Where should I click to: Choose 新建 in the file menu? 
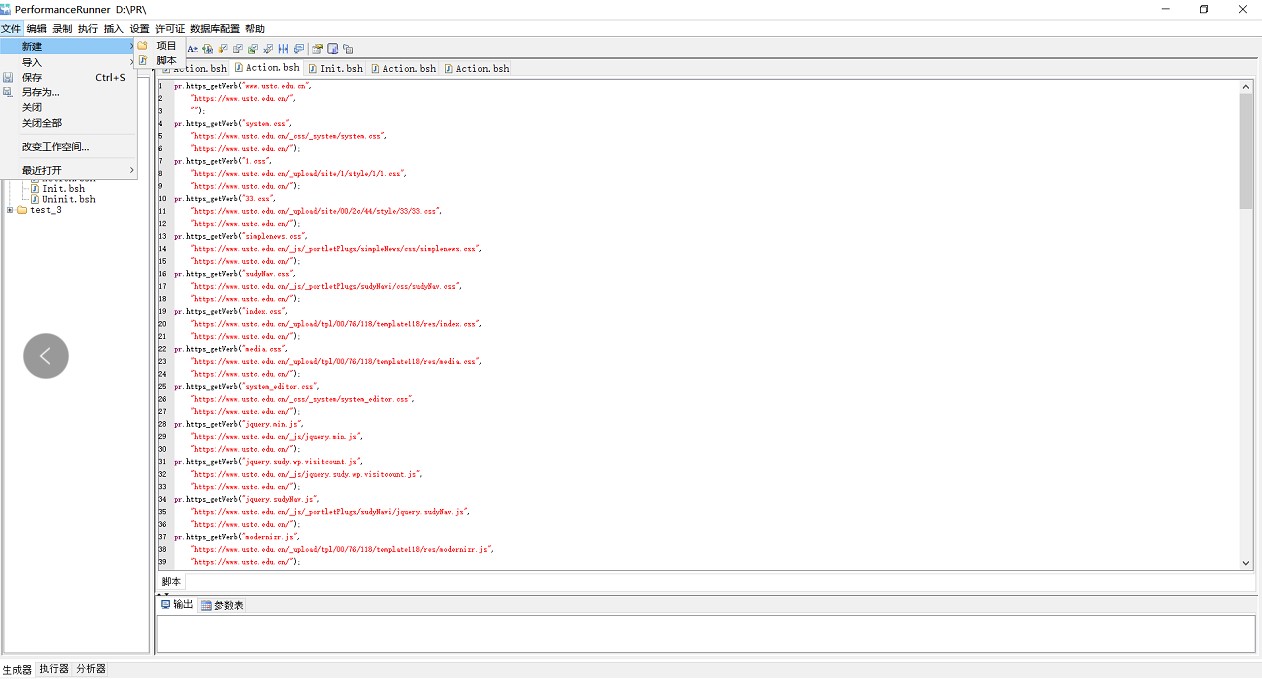(x=69, y=46)
